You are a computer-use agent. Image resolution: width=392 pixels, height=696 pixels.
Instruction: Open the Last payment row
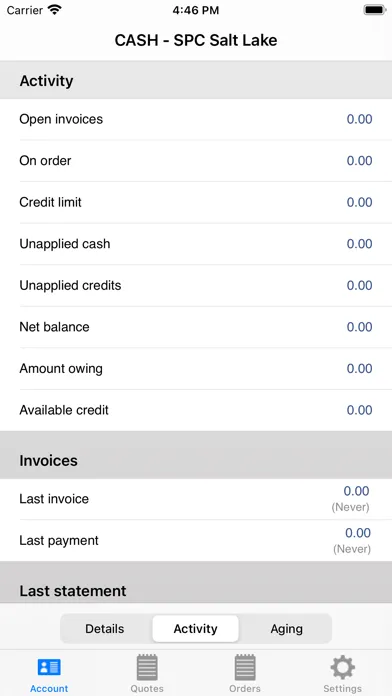click(x=196, y=541)
